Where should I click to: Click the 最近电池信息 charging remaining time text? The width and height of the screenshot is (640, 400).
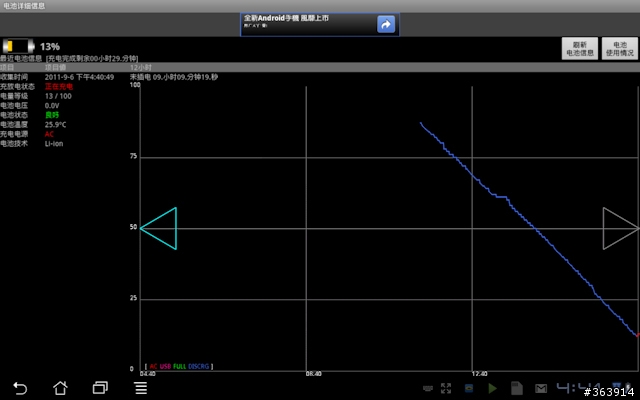pyautogui.click(x=69, y=58)
